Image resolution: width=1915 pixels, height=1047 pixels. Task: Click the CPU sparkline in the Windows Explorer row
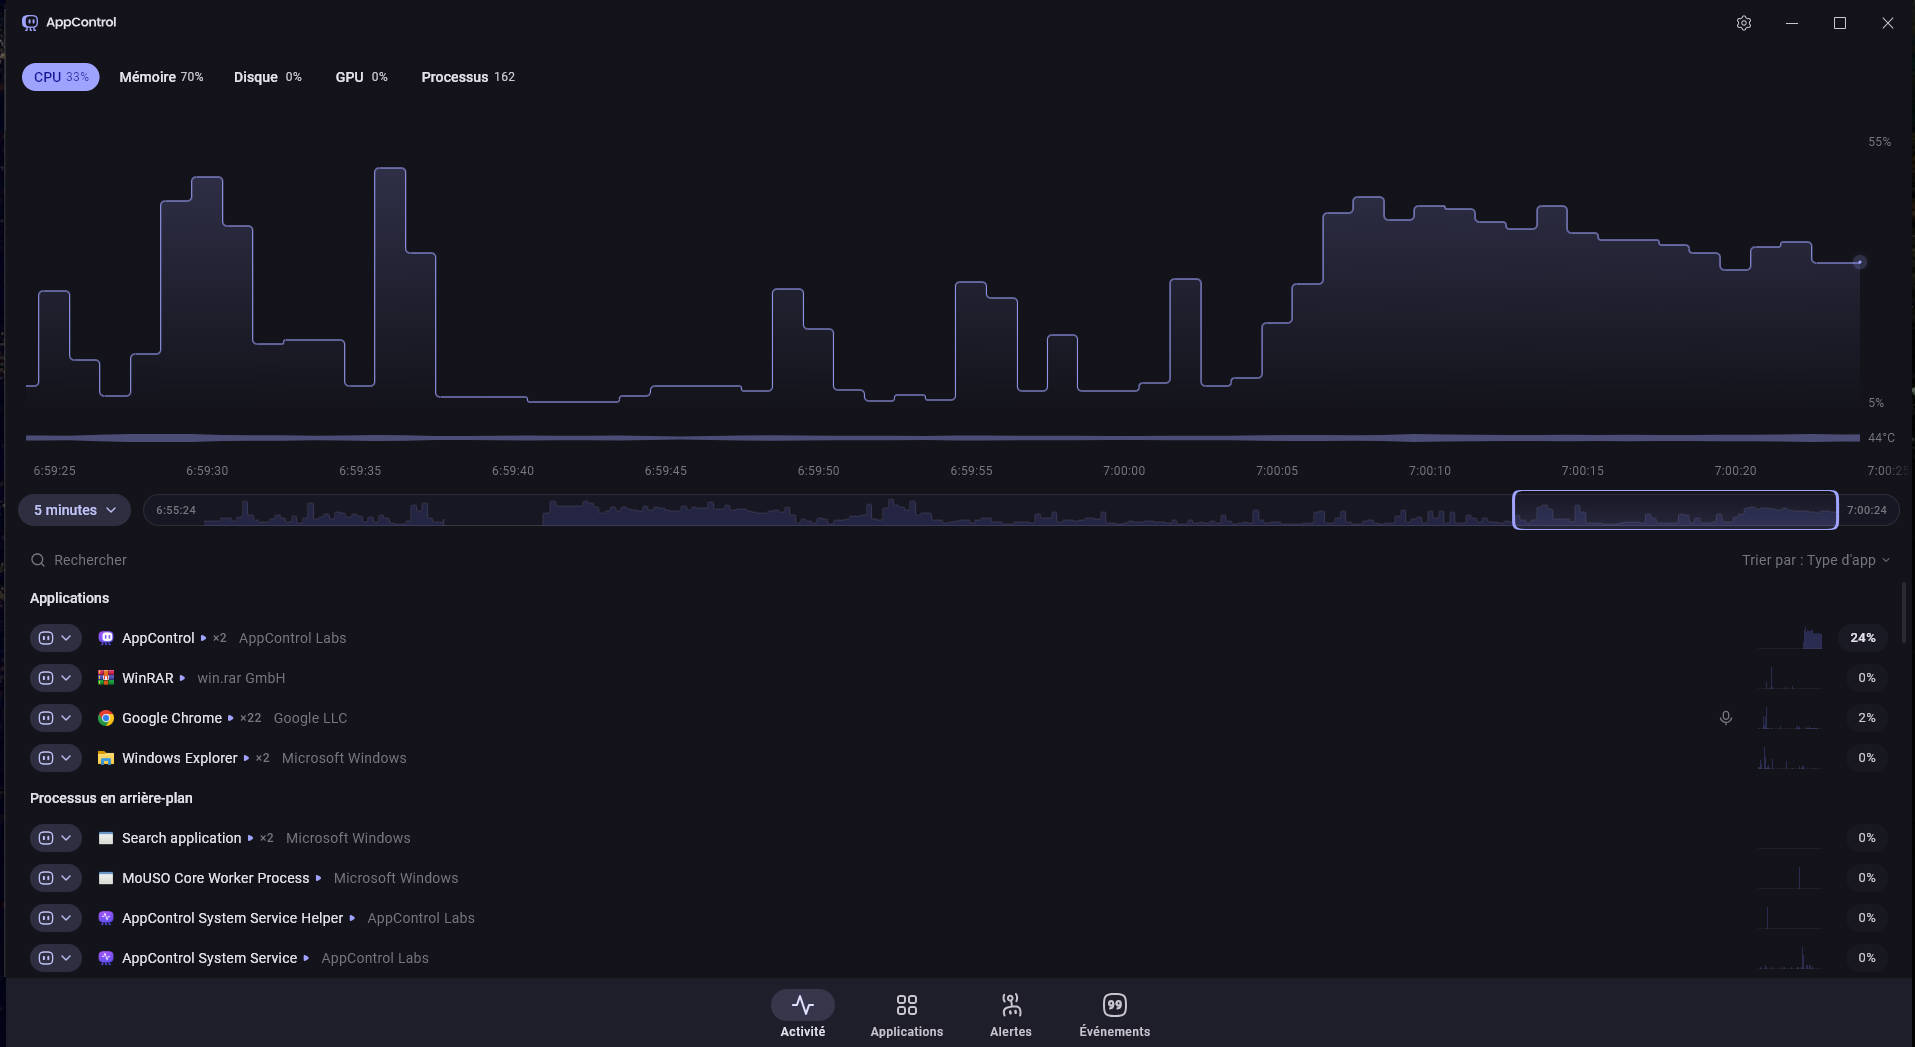(x=1790, y=758)
